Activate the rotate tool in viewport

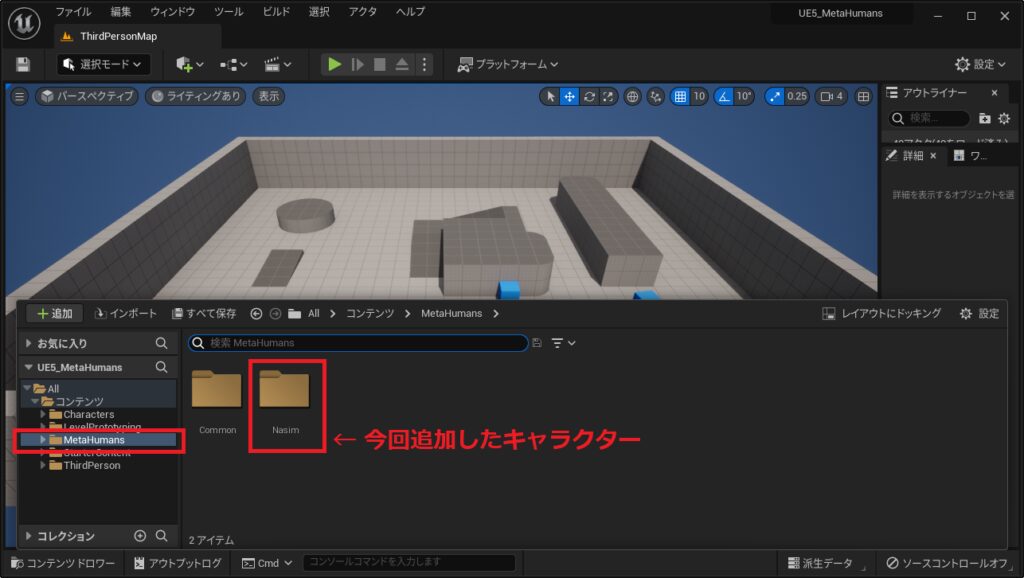[x=589, y=97]
